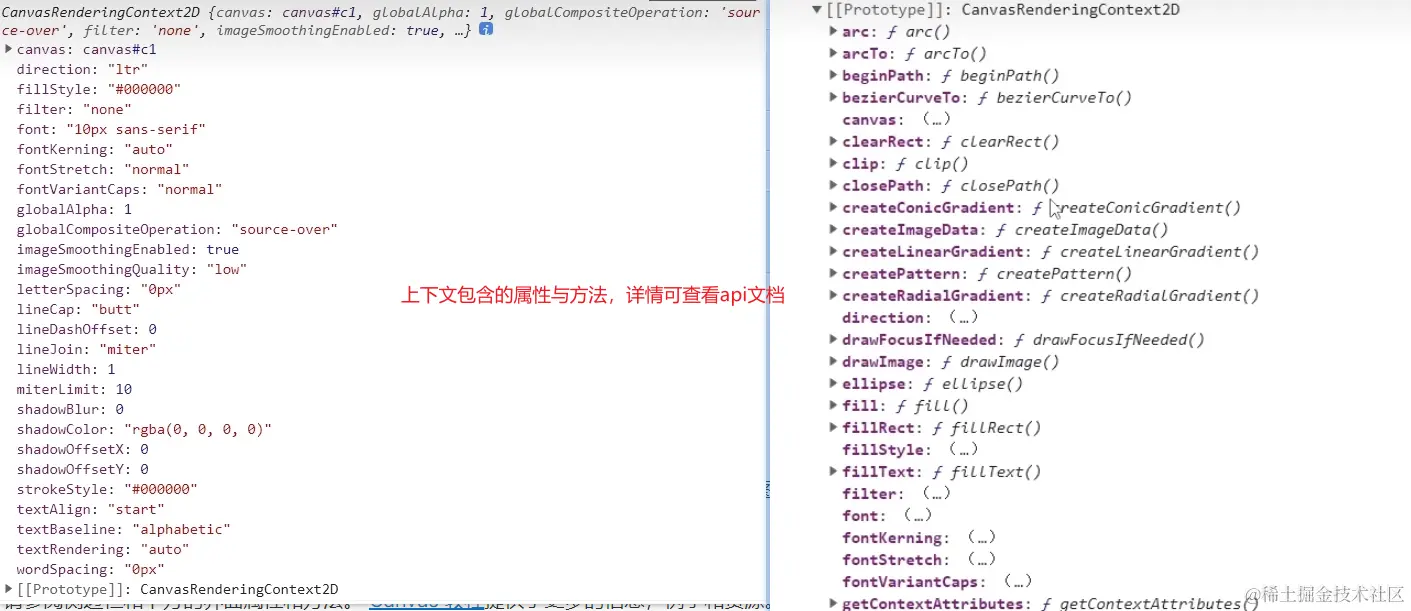Select the shadowOffsetX: 0 row
Viewport: 1411px width, 611px height.
click(x=82, y=449)
